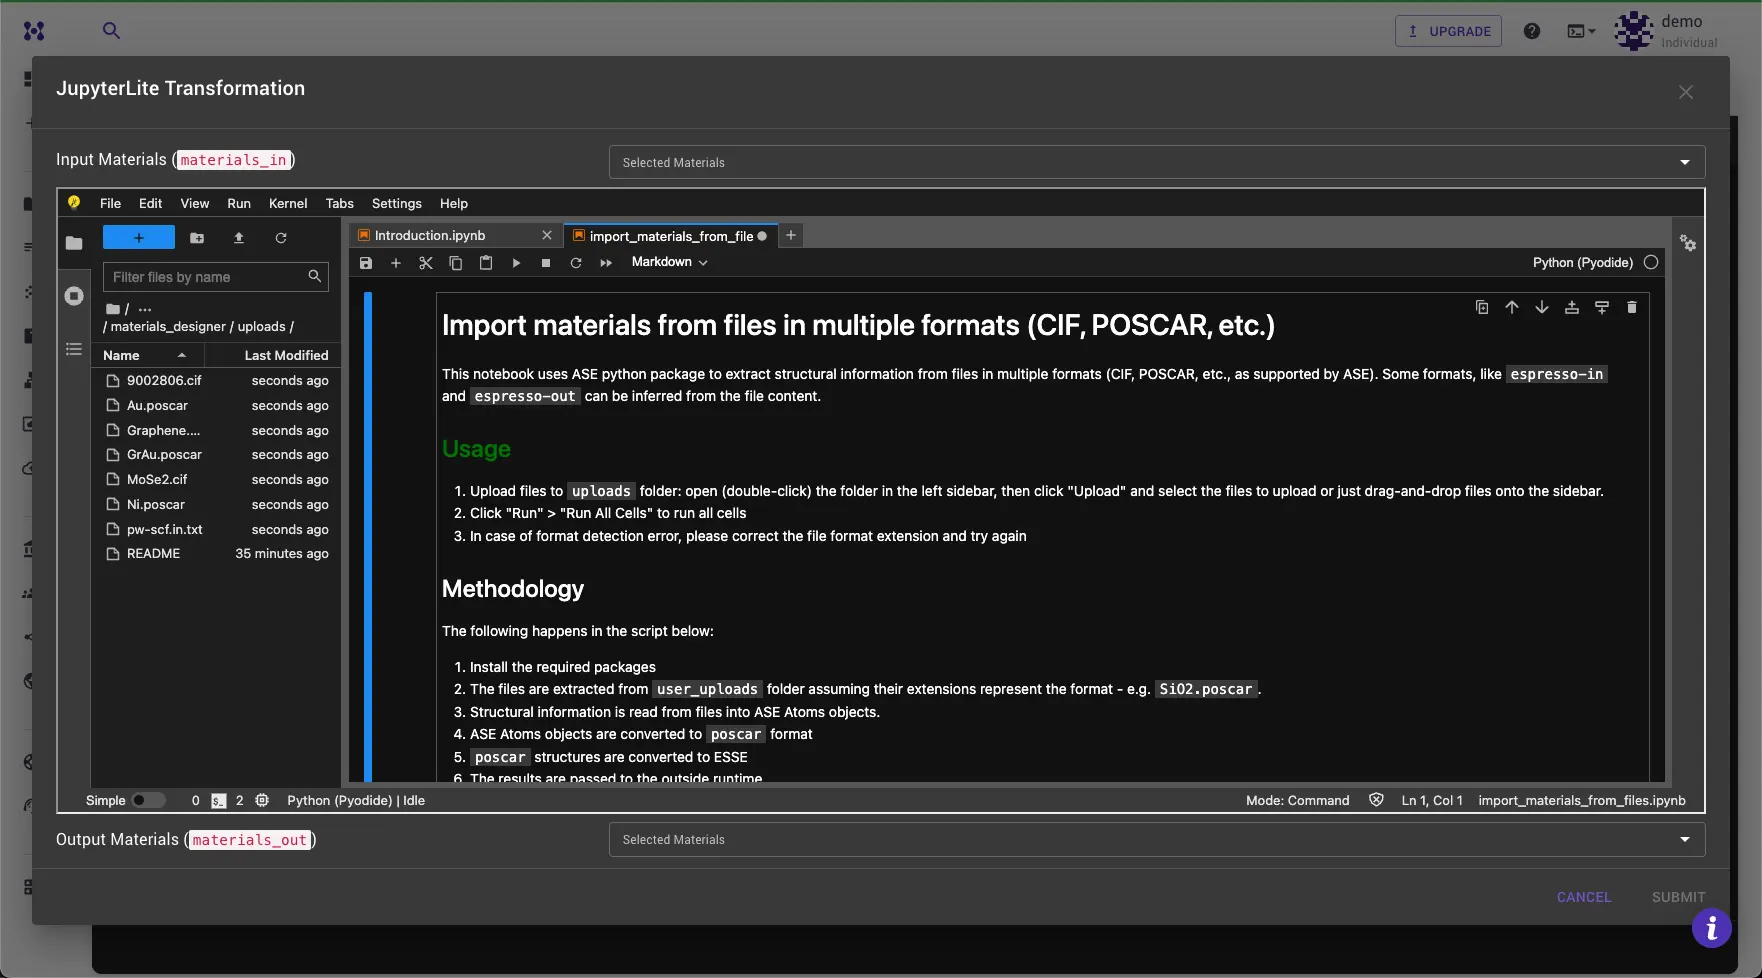The height and width of the screenshot is (978, 1762).
Task: Upload files using the upload arrow icon
Action: click(x=239, y=238)
